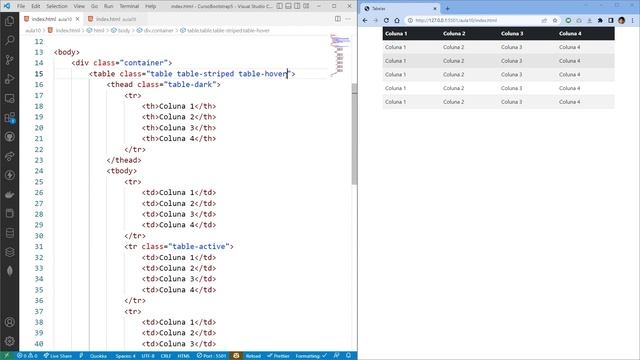This screenshot has width=640, height=360.
Task: Open the Extensions view
Action: (9, 118)
